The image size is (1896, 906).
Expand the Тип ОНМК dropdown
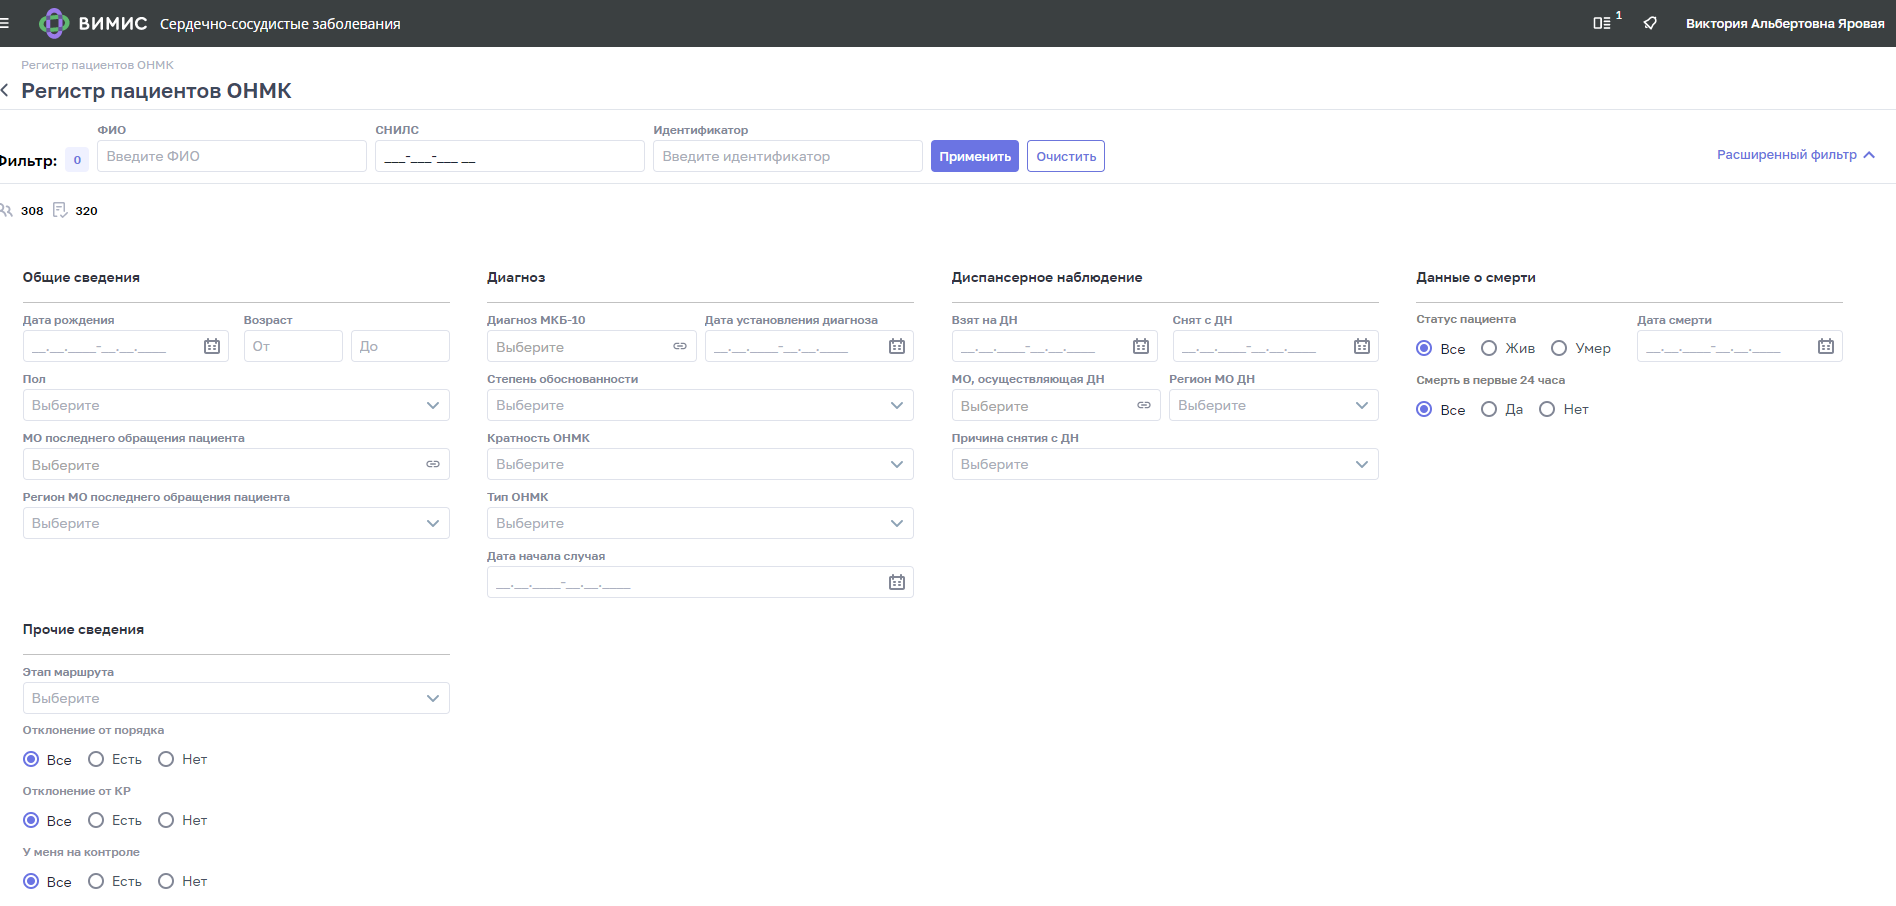coord(700,523)
